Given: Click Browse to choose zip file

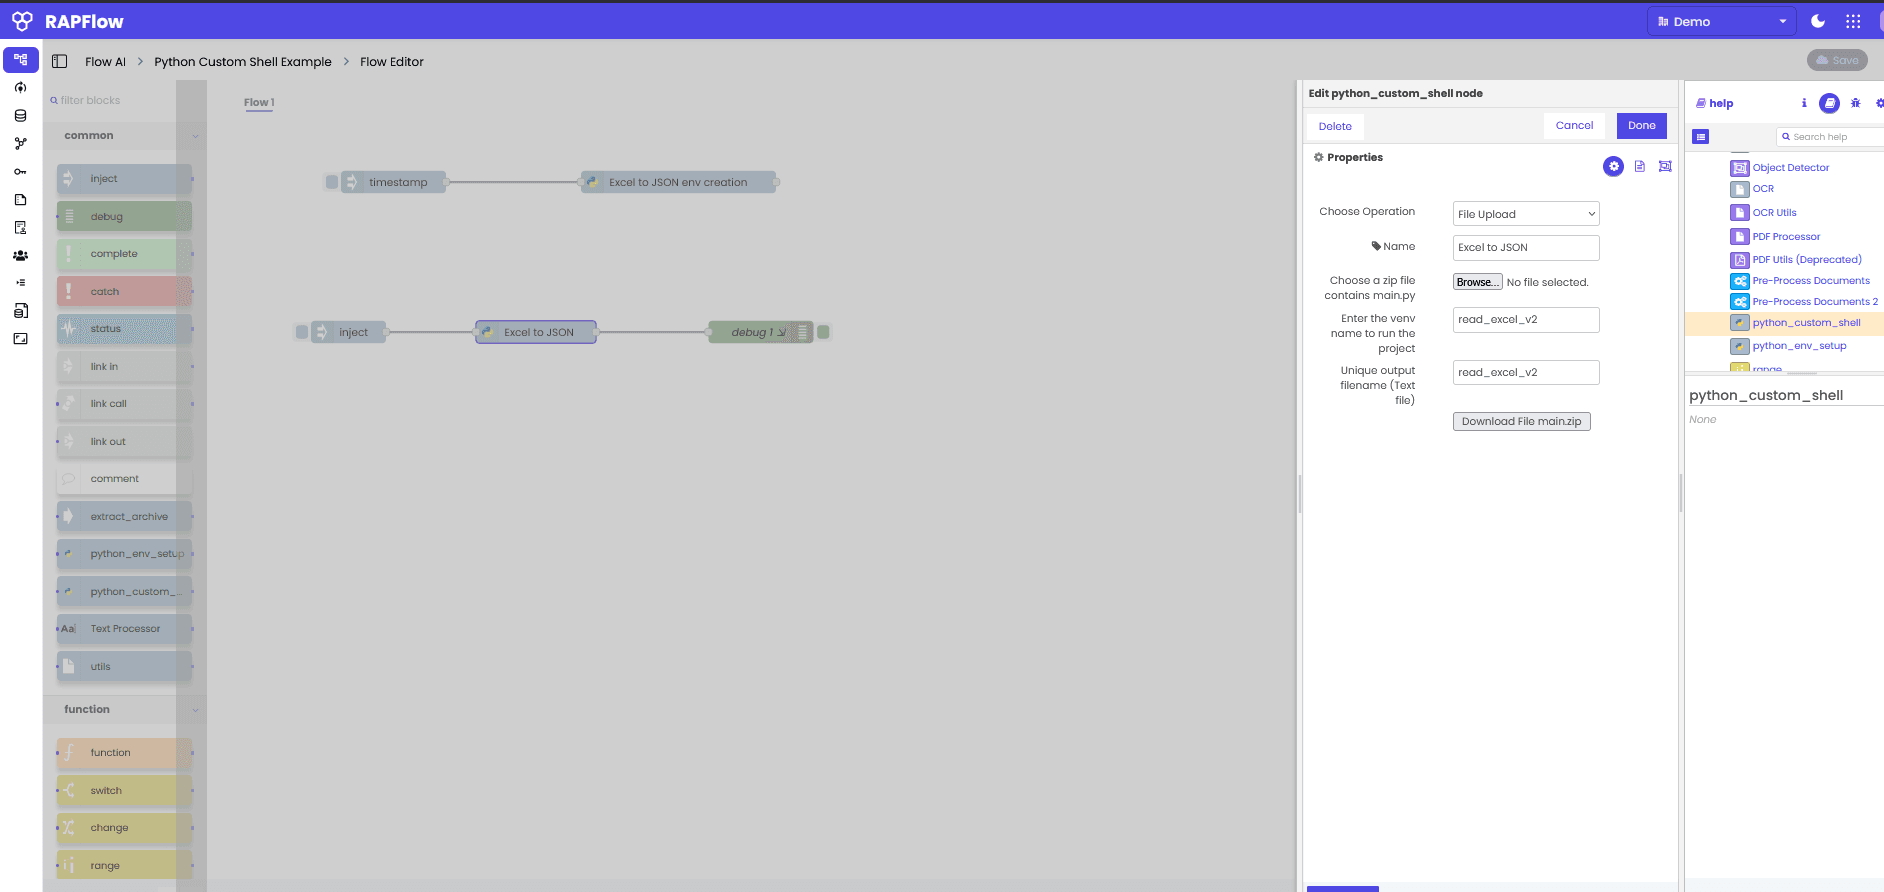Looking at the screenshot, I should 1477,282.
